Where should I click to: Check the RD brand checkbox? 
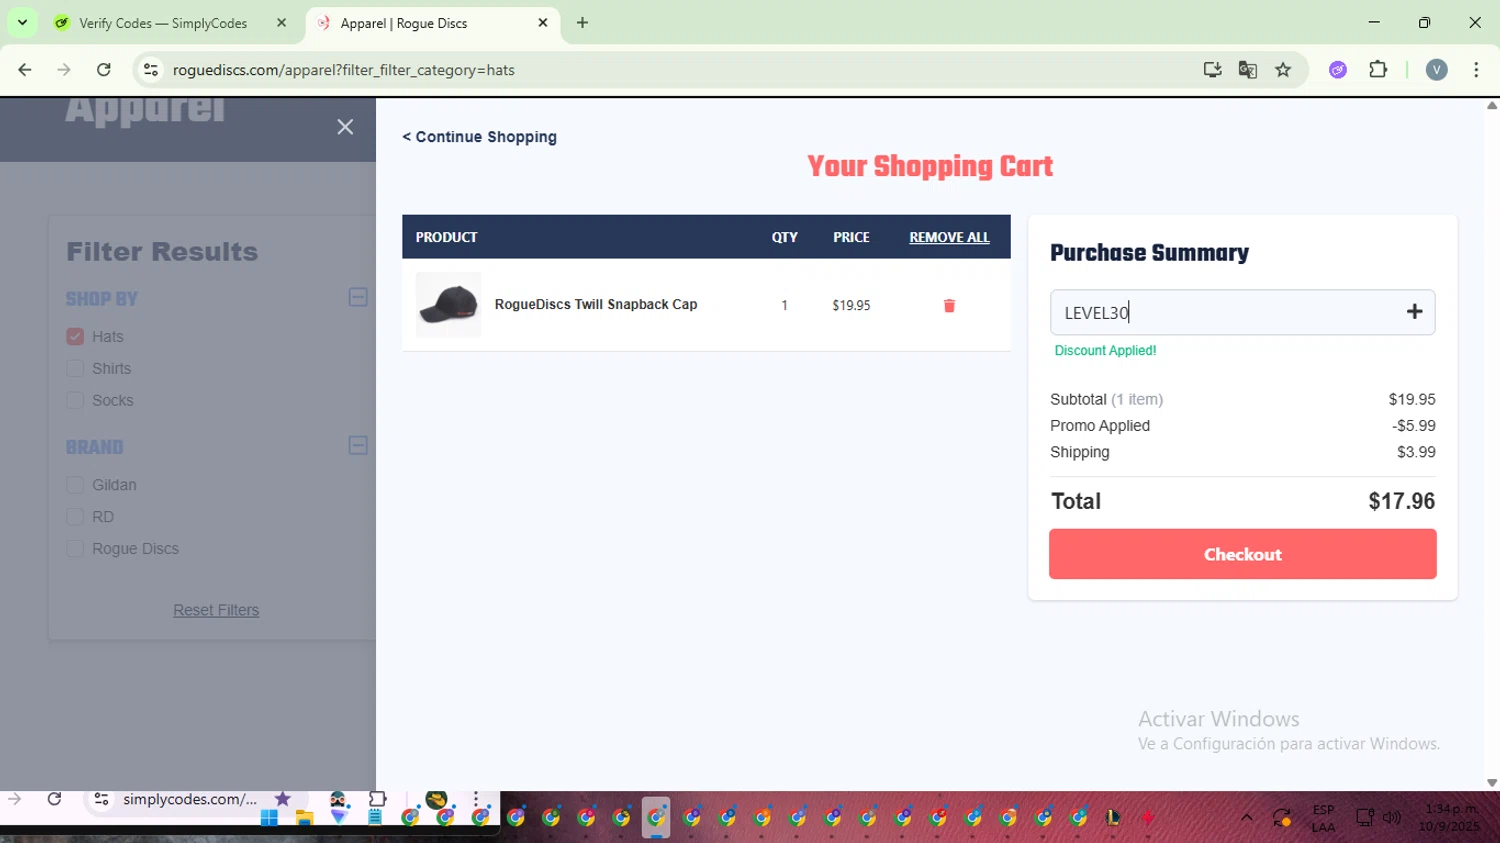point(75,516)
